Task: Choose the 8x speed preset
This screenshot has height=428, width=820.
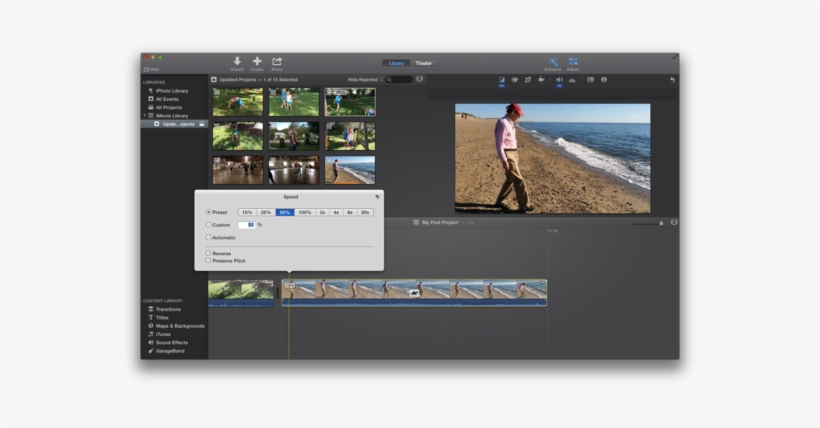Action: pos(350,212)
